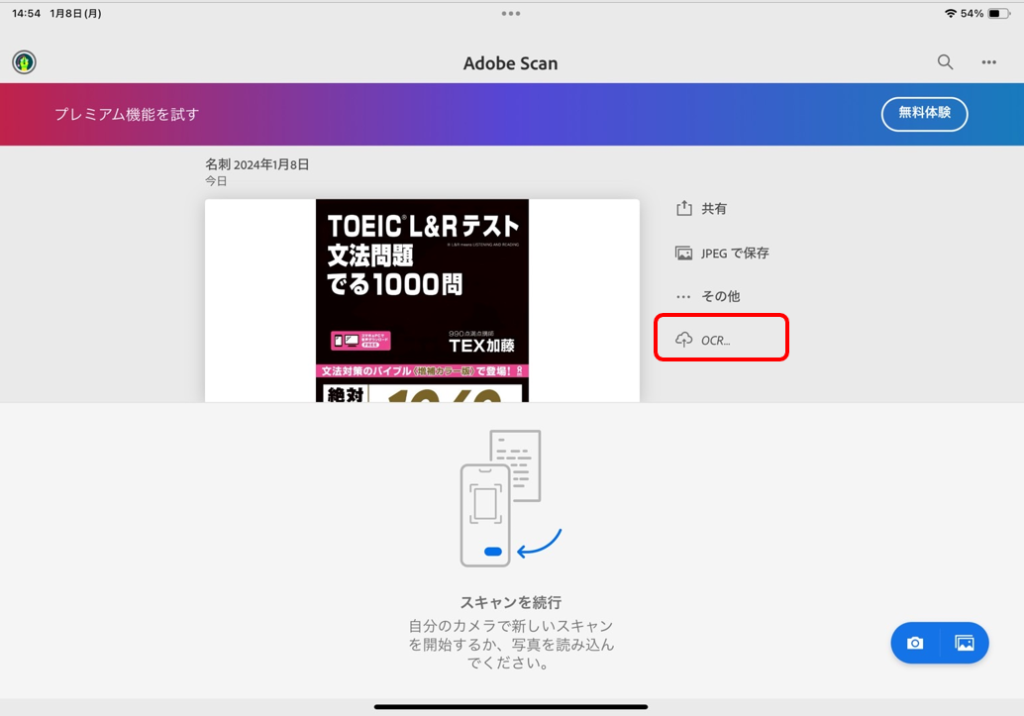Open the profile avatar icon
1024x716 pixels.
tap(24, 63)
